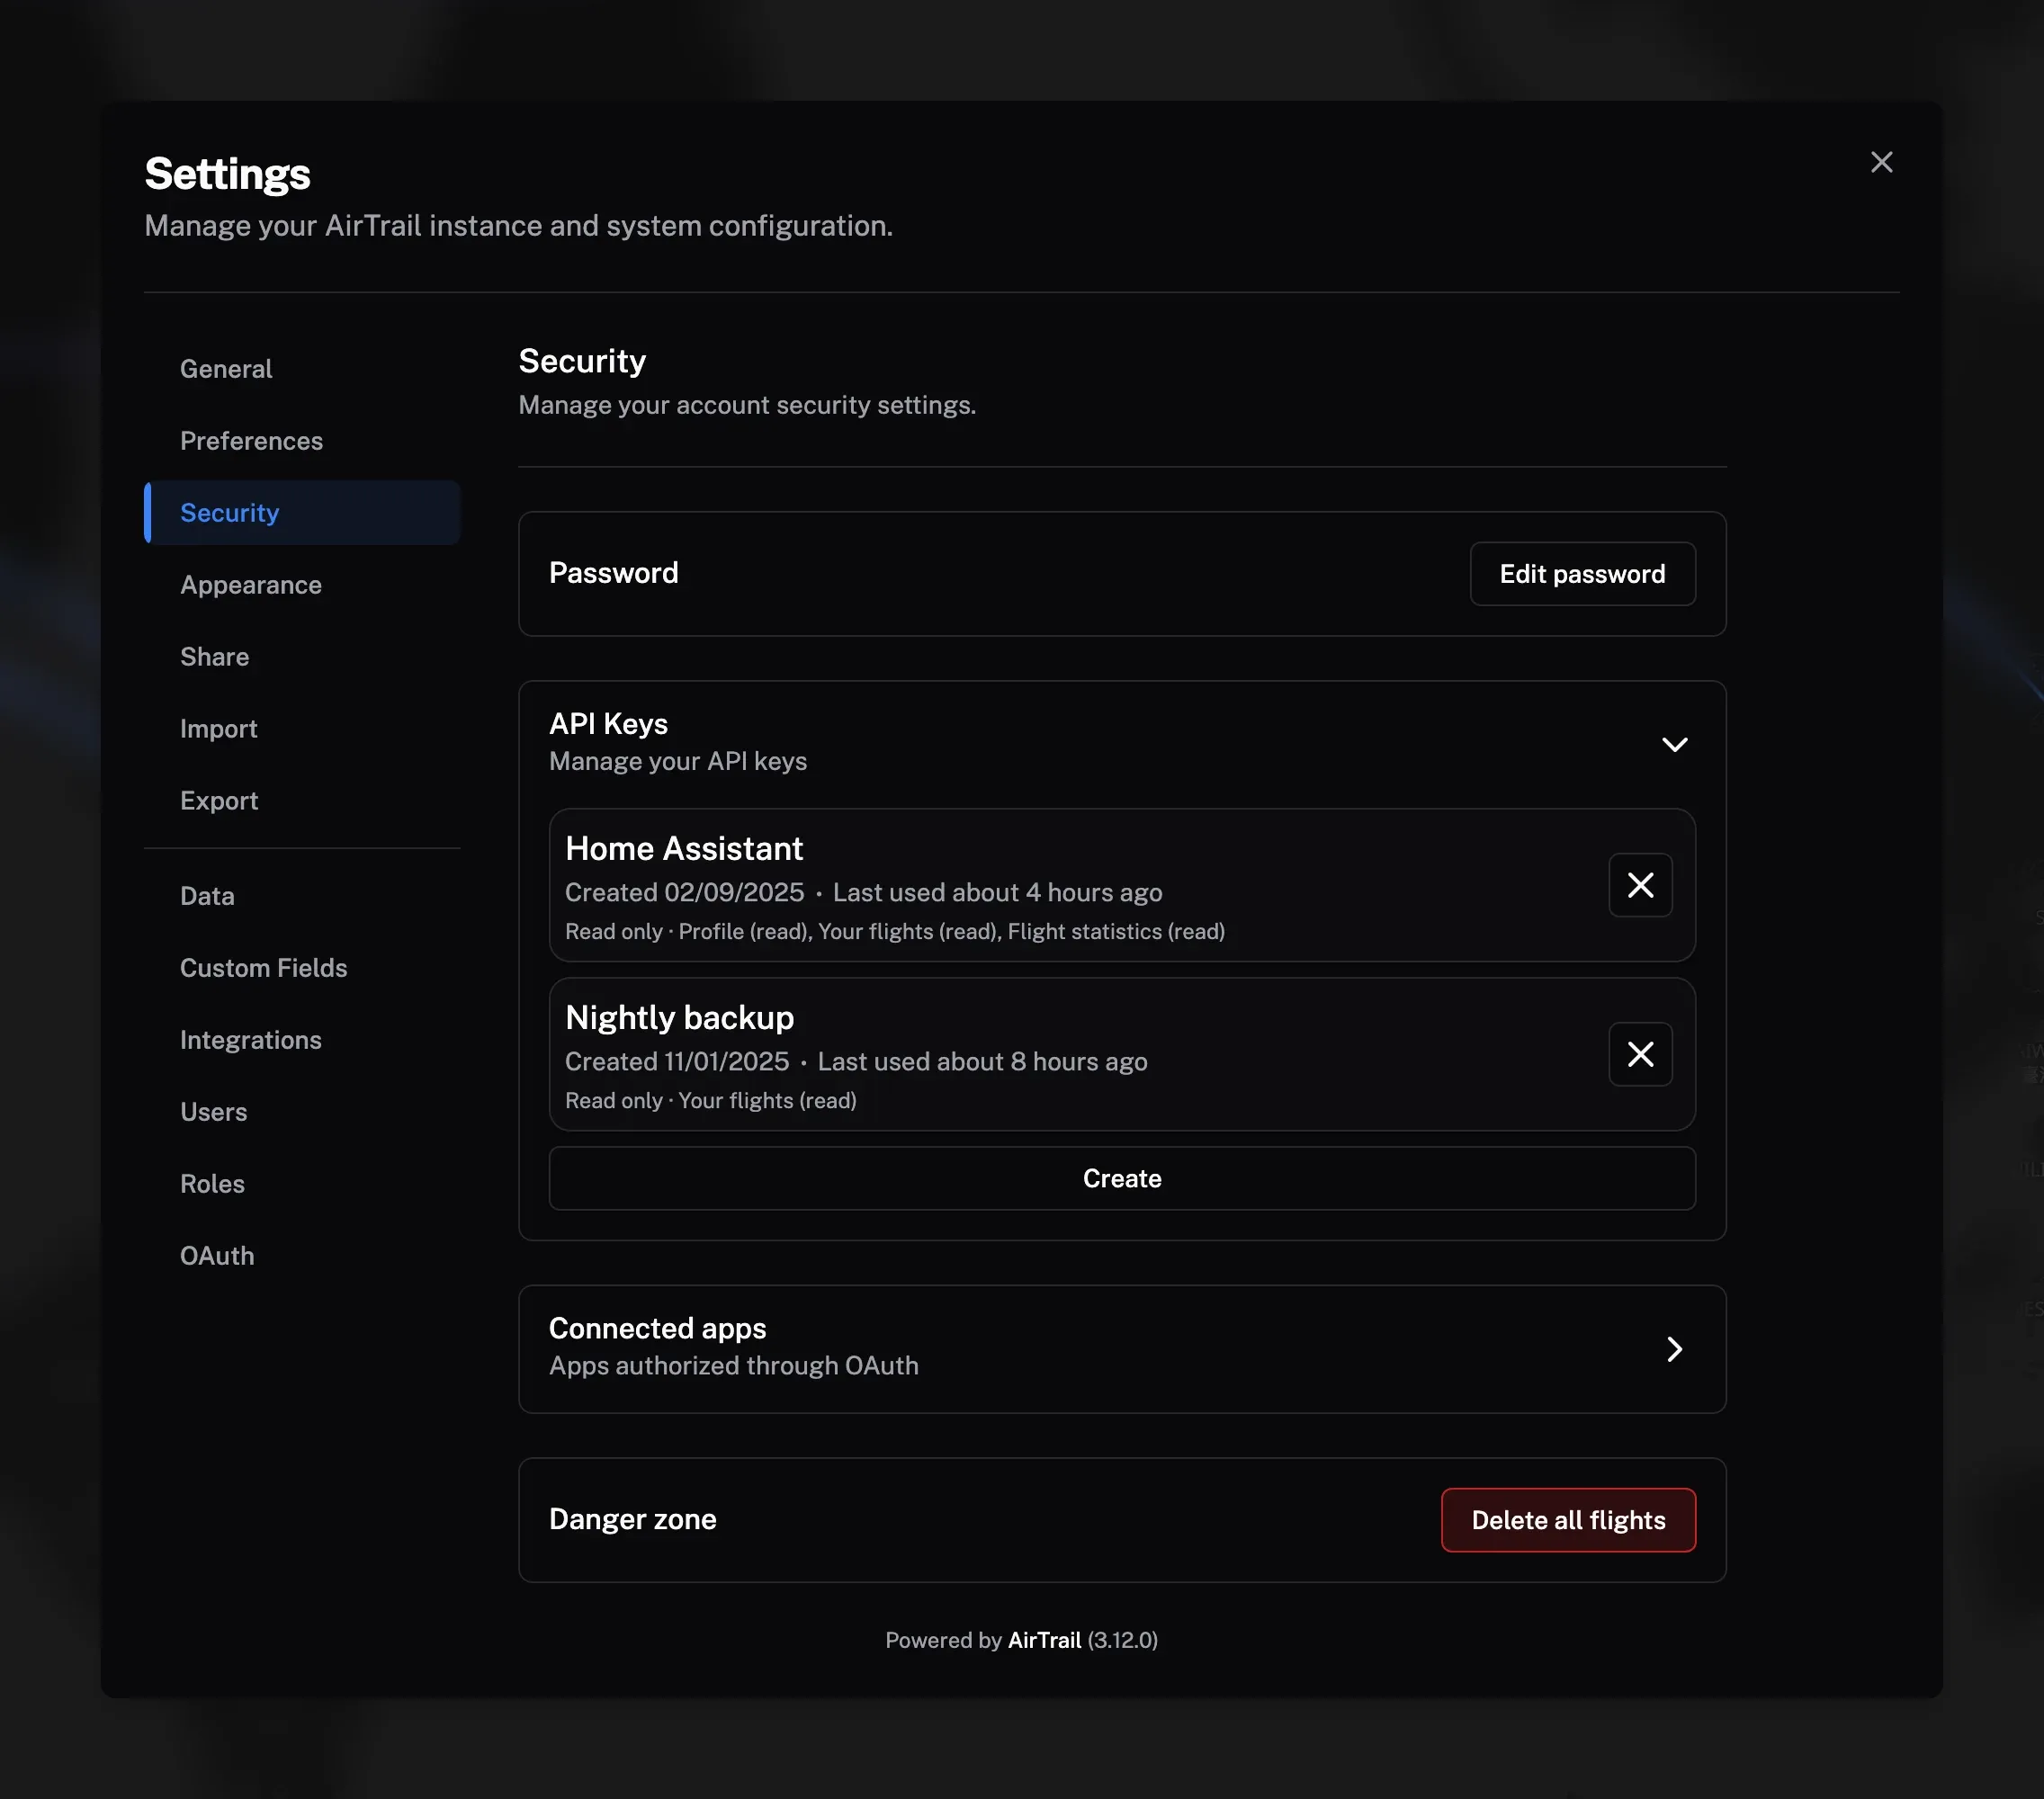Click 'Last used about 4 hours ago'
Viewport: 2044px width, 1799px height.
997,893
